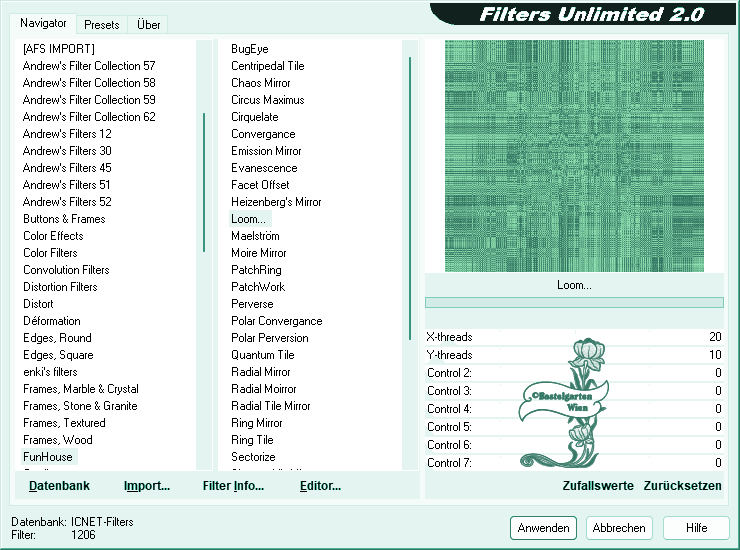Select Color Filters category
This screenshot has width=740, height=550.
point(50,253)
